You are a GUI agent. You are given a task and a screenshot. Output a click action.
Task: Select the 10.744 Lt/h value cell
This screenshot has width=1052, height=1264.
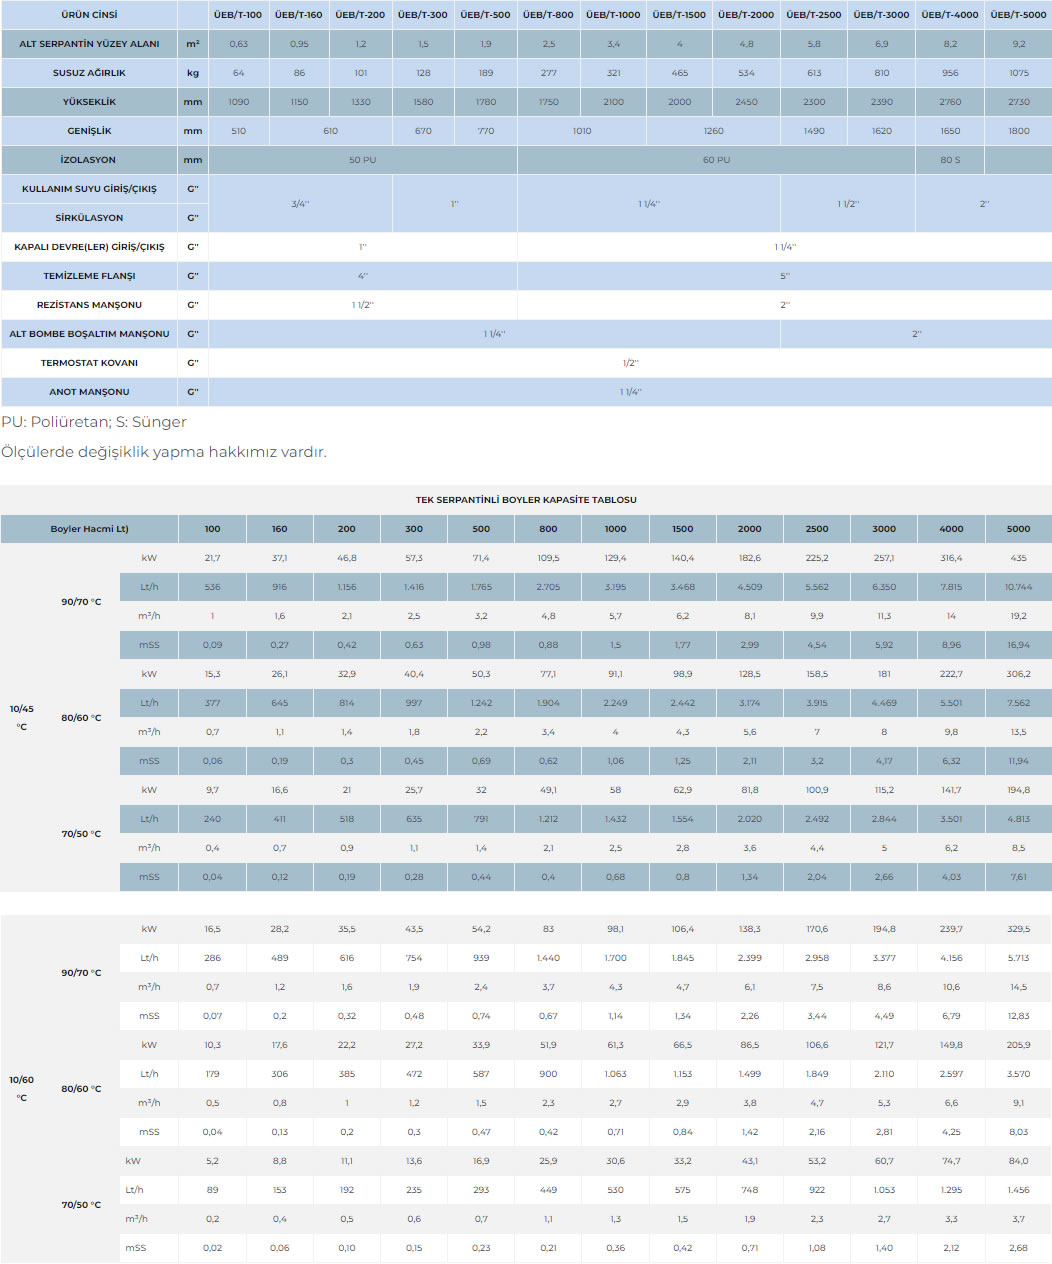[x=1018, y=587]
